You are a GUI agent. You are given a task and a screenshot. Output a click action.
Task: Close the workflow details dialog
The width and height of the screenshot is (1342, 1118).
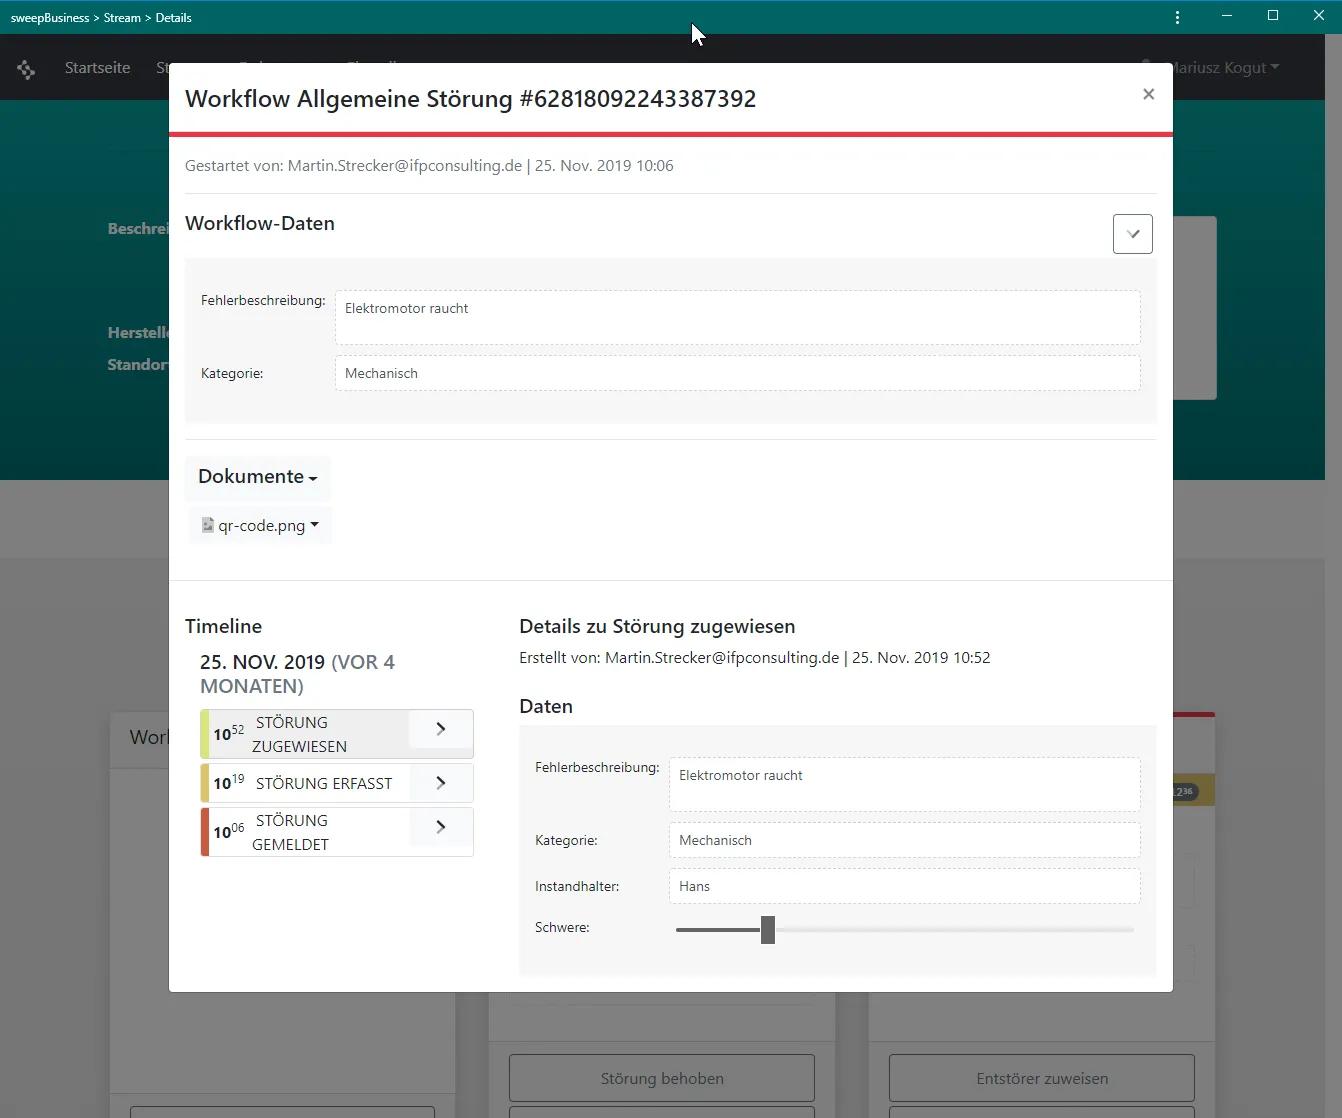(1148, 94)
